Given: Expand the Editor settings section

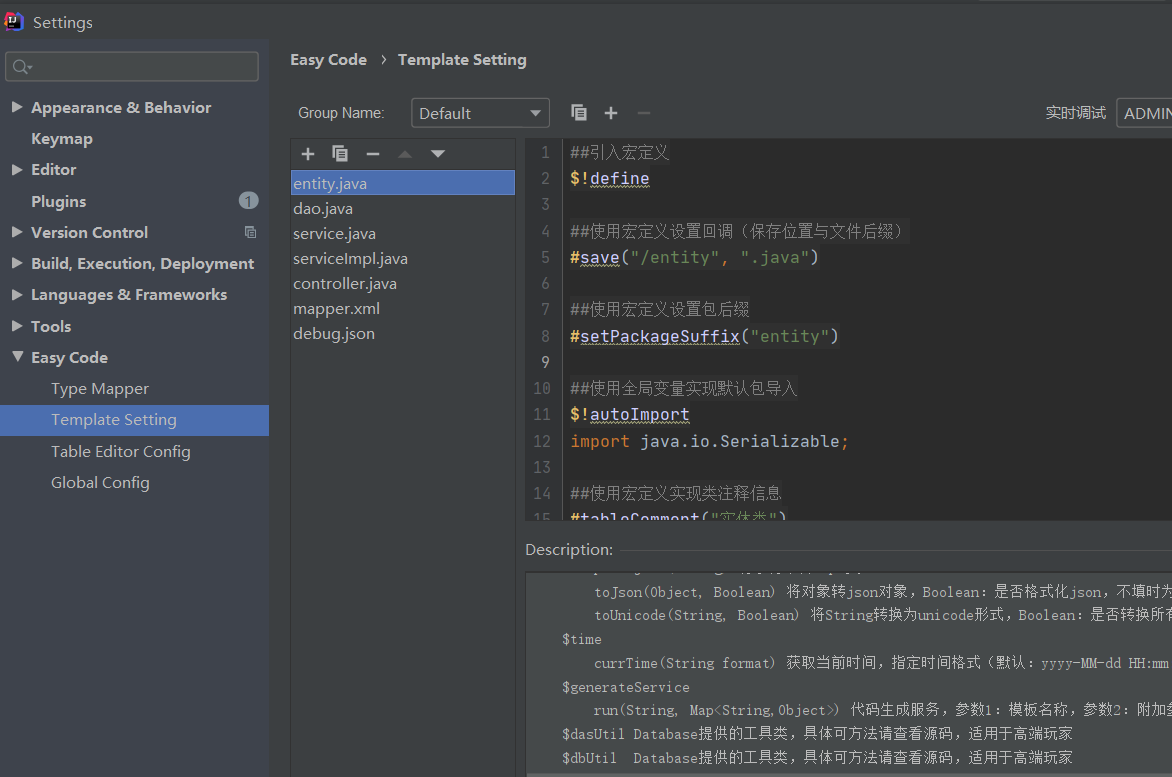Looking at the screenshot, I should point(16,170).
